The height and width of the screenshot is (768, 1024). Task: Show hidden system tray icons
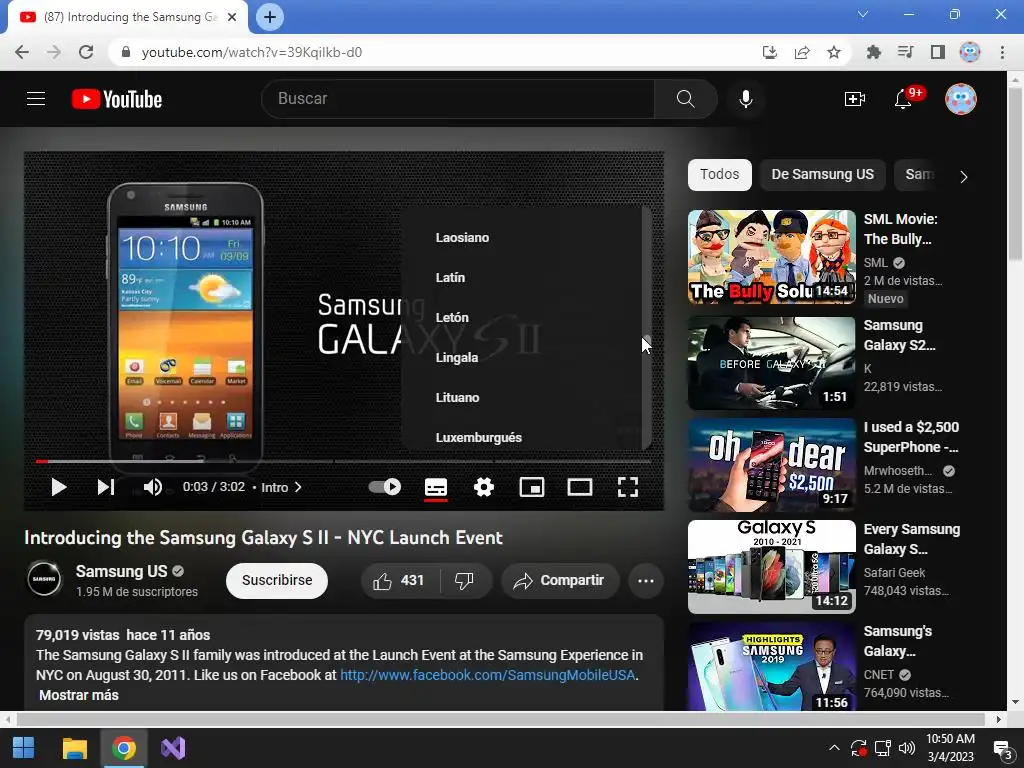point(835,748)
